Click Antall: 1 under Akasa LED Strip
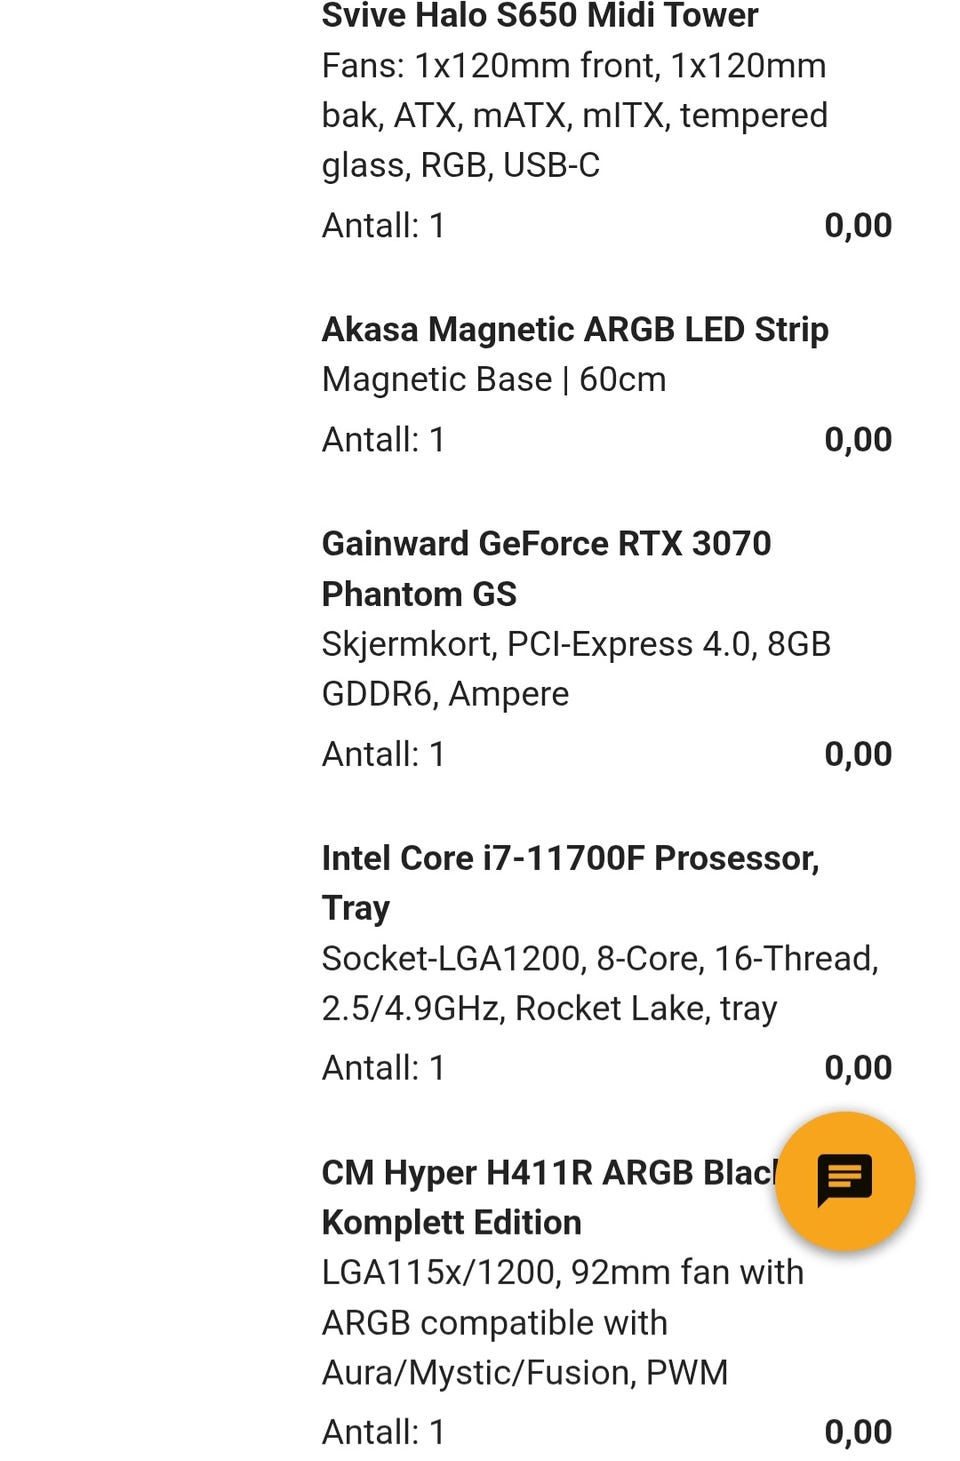Screen dimensions: 960x1461 [x=383, y=439]
